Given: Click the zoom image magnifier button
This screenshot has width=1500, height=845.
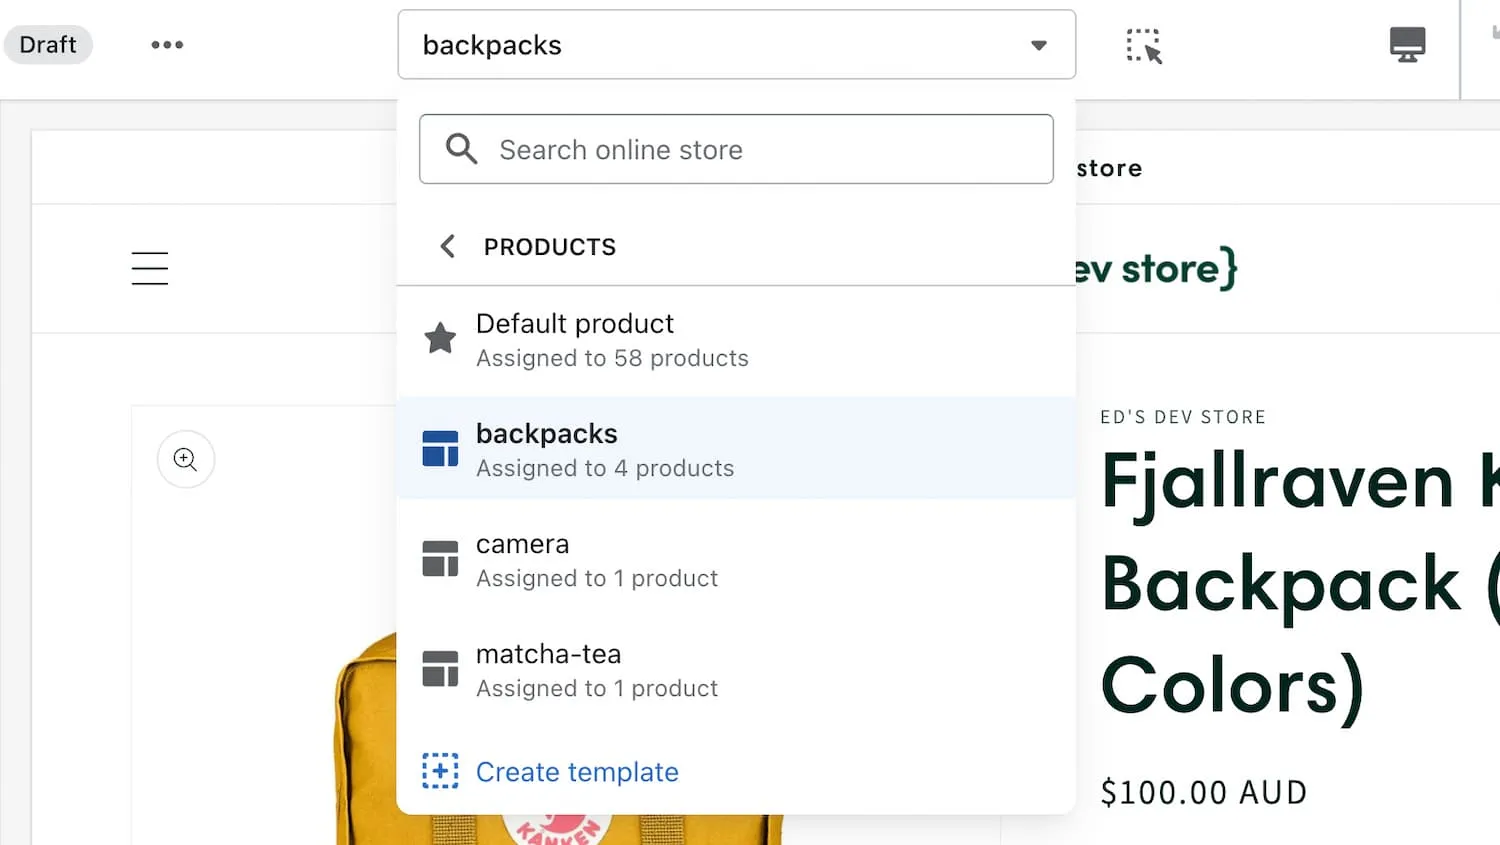Looking at the screenshot, I should pos(186,459).
